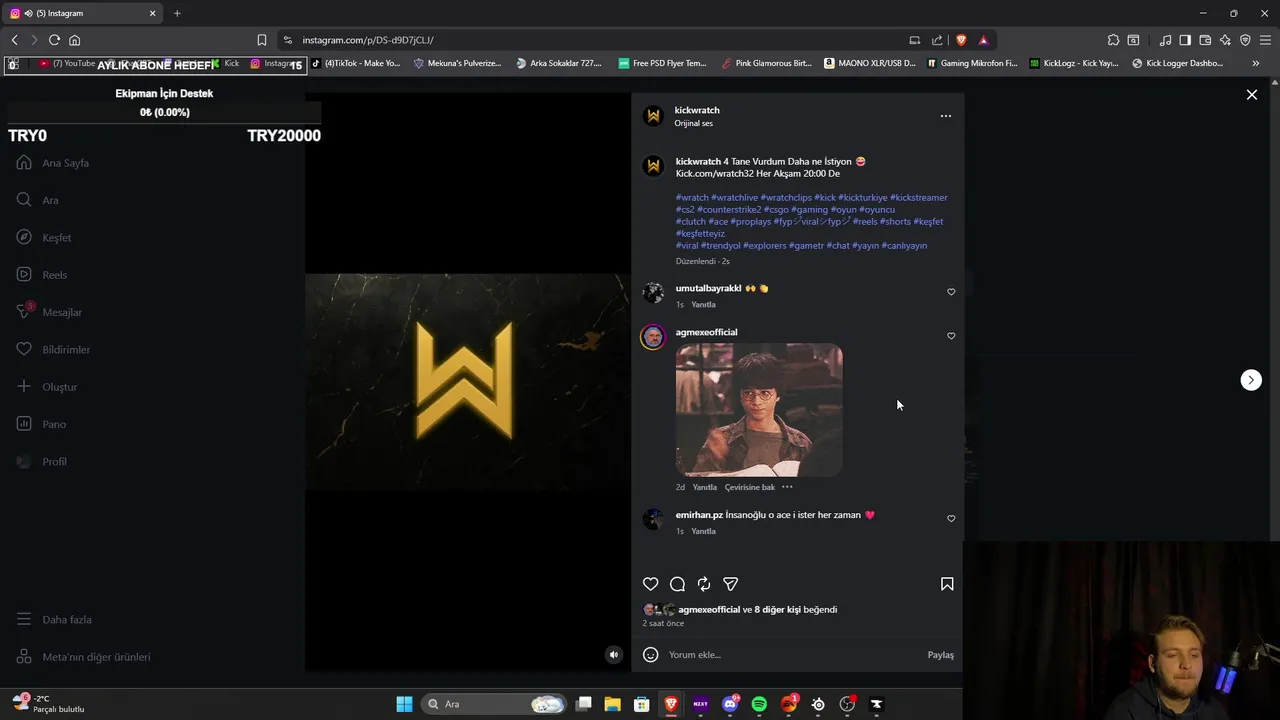The width and height of the screenshot is (1280, 720).
Task: Open File Explorer from the taskbar
Action: point(612,704)
